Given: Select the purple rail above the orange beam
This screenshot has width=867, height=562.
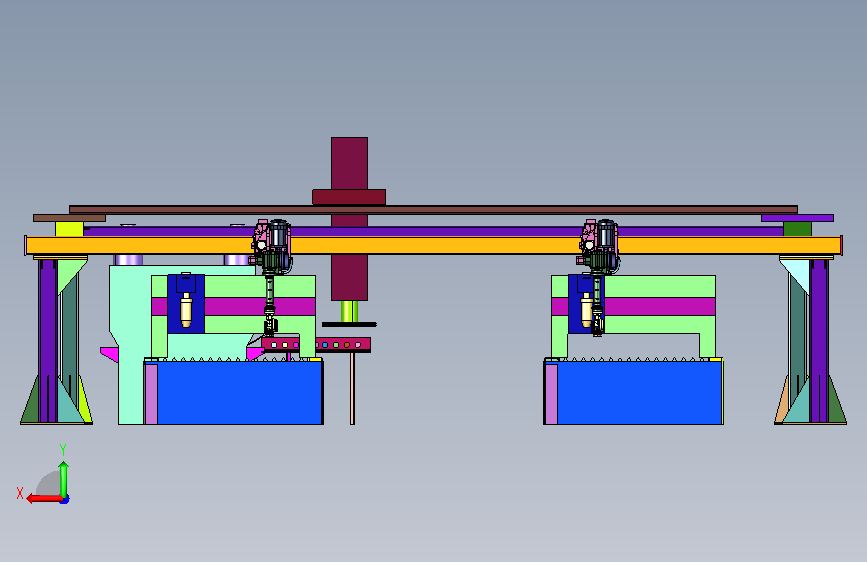Looking at the screenshot, I should coord(434,231).
